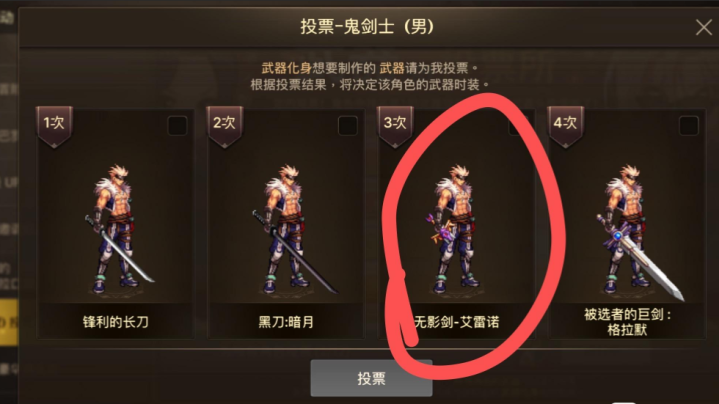Viewport: 719px width, 404px height.
Task: Close the 投票-鬼剑士 dialog
Action: 704,27
